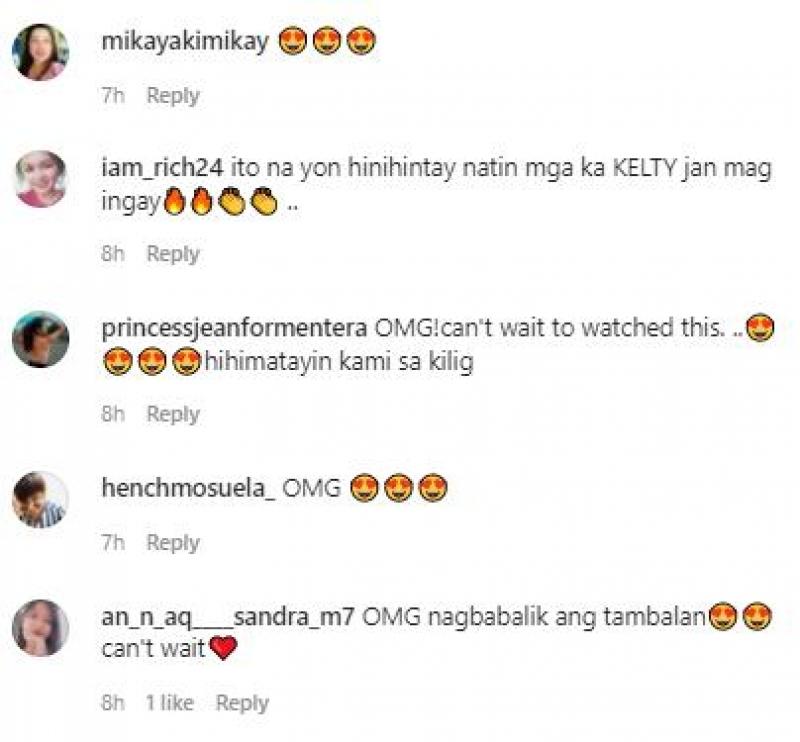Viewport: 800px width, 742px height.
Task: Click the red heart emoji after can't wait
Action: pos(223,649)
